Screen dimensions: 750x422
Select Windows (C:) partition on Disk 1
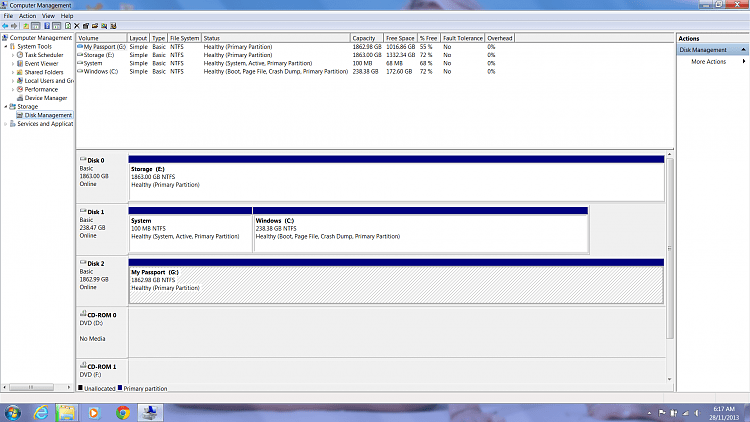tap(420, 230)
